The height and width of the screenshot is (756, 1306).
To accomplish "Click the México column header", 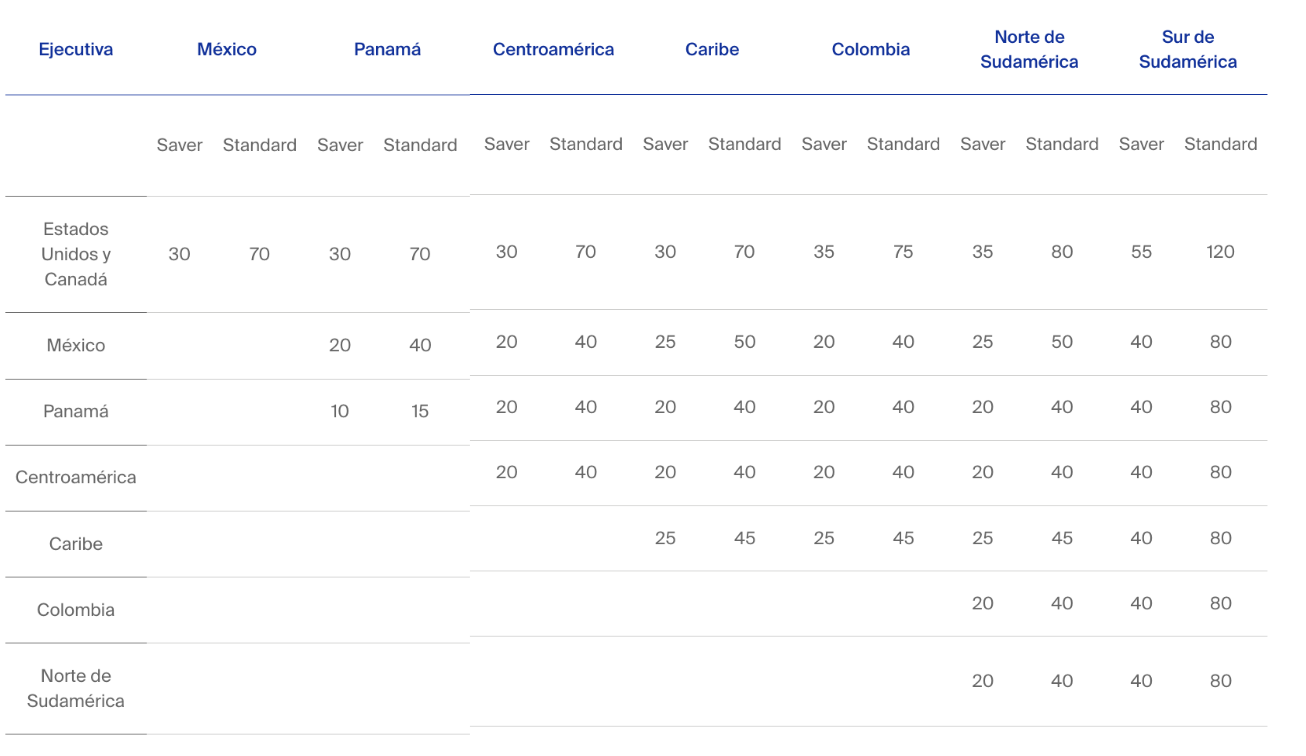I will [x=227, y=49].
